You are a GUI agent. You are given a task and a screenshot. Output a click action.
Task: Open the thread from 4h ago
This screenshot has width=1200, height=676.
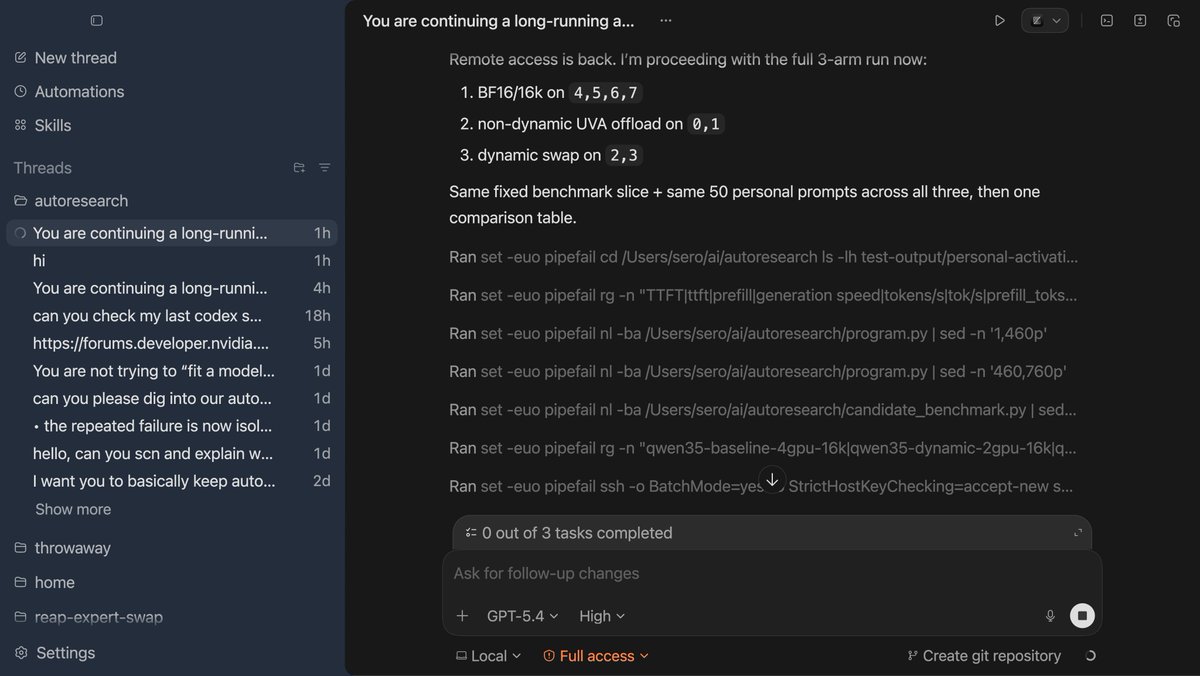pyautogui.click(x=172, y=288)
